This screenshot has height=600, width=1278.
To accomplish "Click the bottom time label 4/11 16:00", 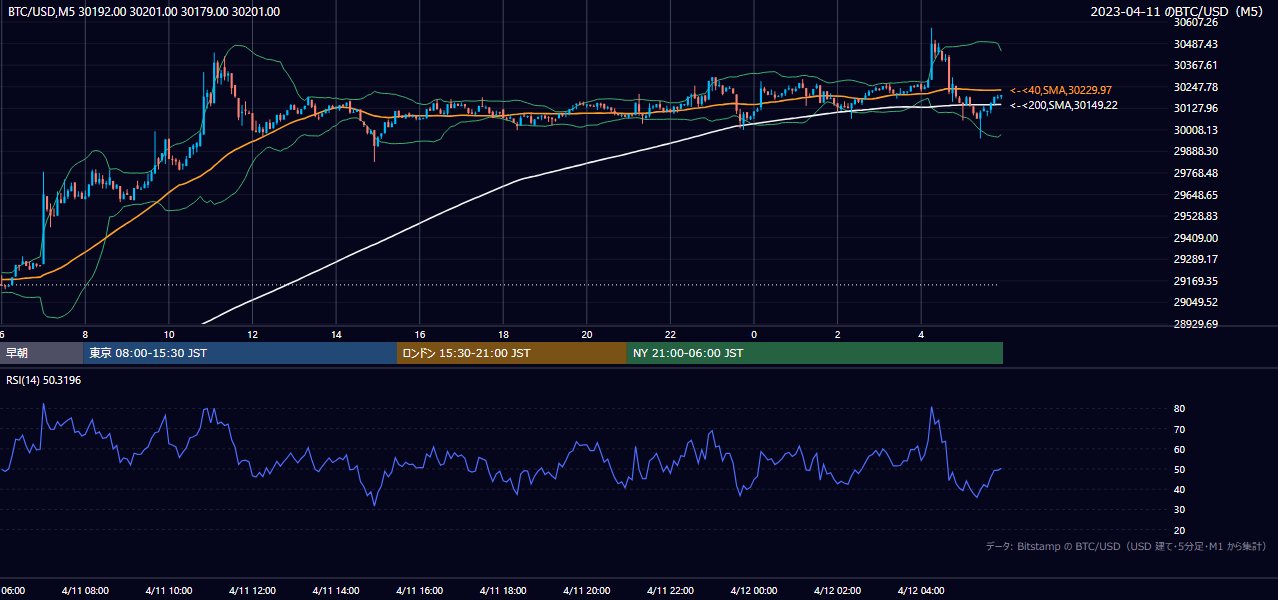I will click(x=419, y=591).
